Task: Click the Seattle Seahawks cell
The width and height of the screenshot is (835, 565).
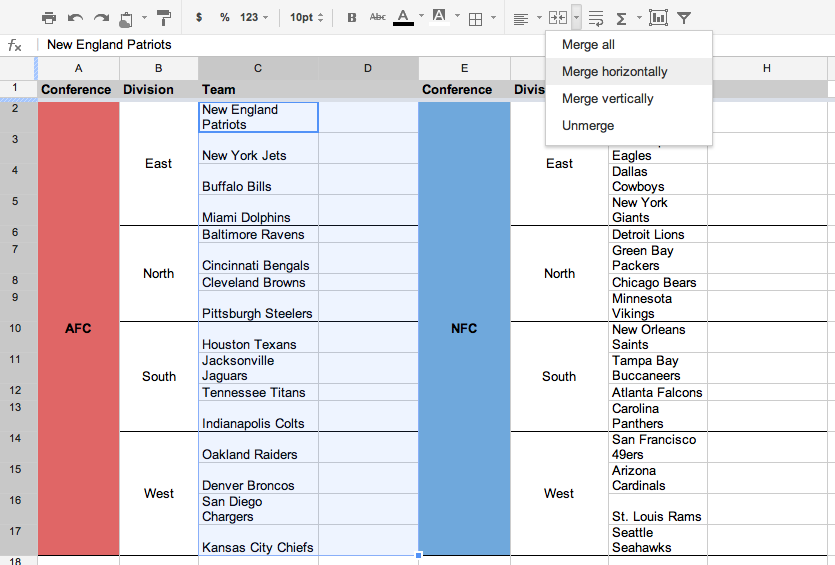Action: click(x=658, y=540)
